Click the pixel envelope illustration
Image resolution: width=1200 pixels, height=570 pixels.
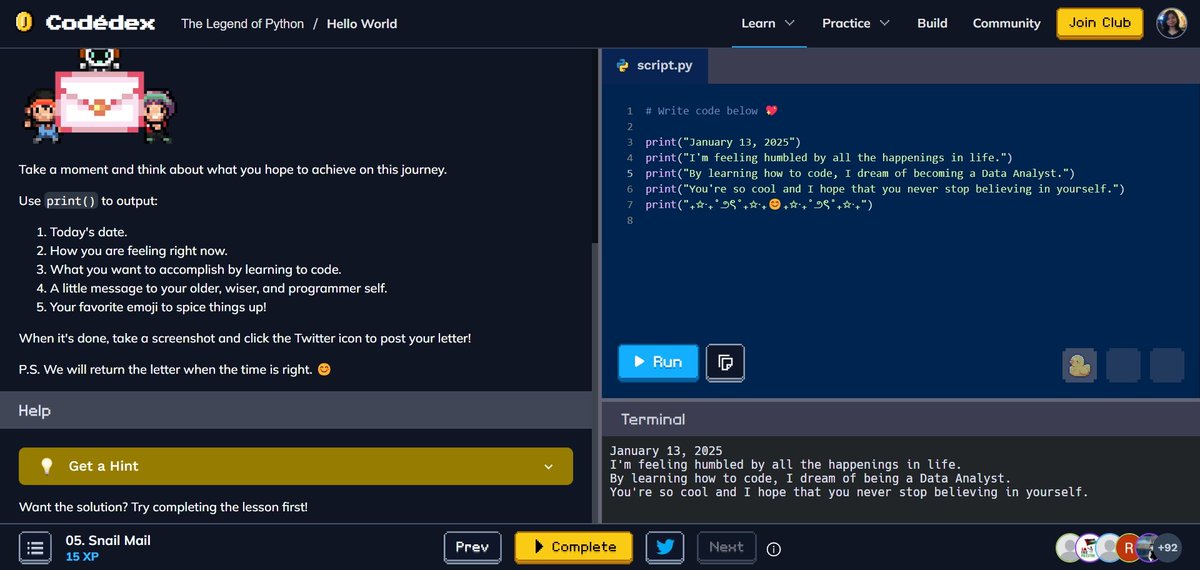click(99, 100)
